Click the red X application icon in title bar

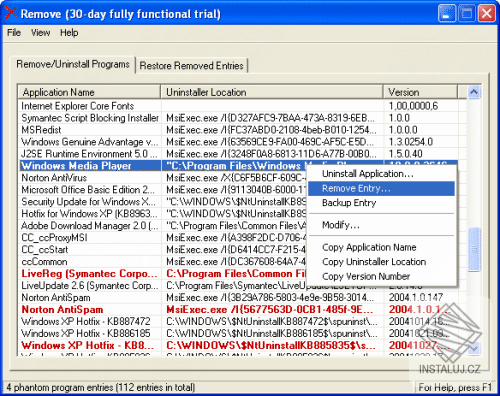(10, 13)
